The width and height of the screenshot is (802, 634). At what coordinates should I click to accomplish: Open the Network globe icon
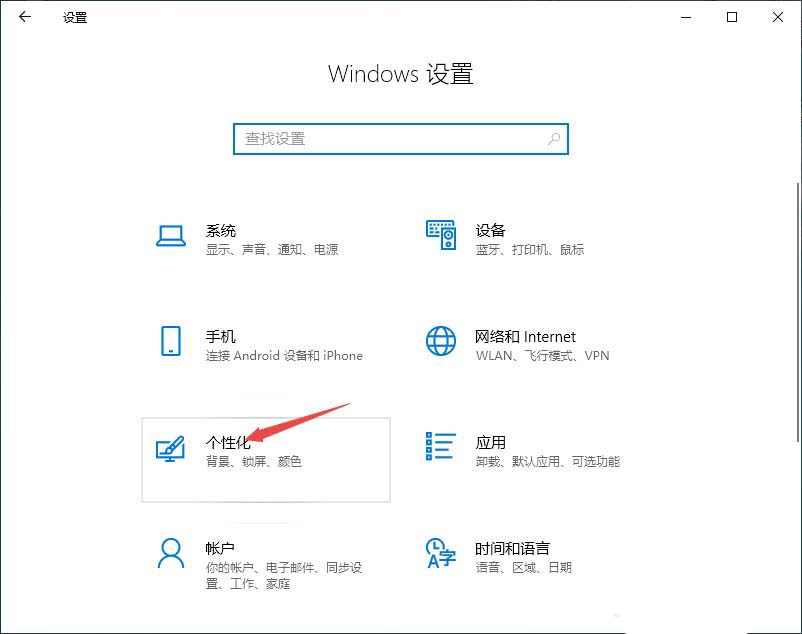coord(441,341)
